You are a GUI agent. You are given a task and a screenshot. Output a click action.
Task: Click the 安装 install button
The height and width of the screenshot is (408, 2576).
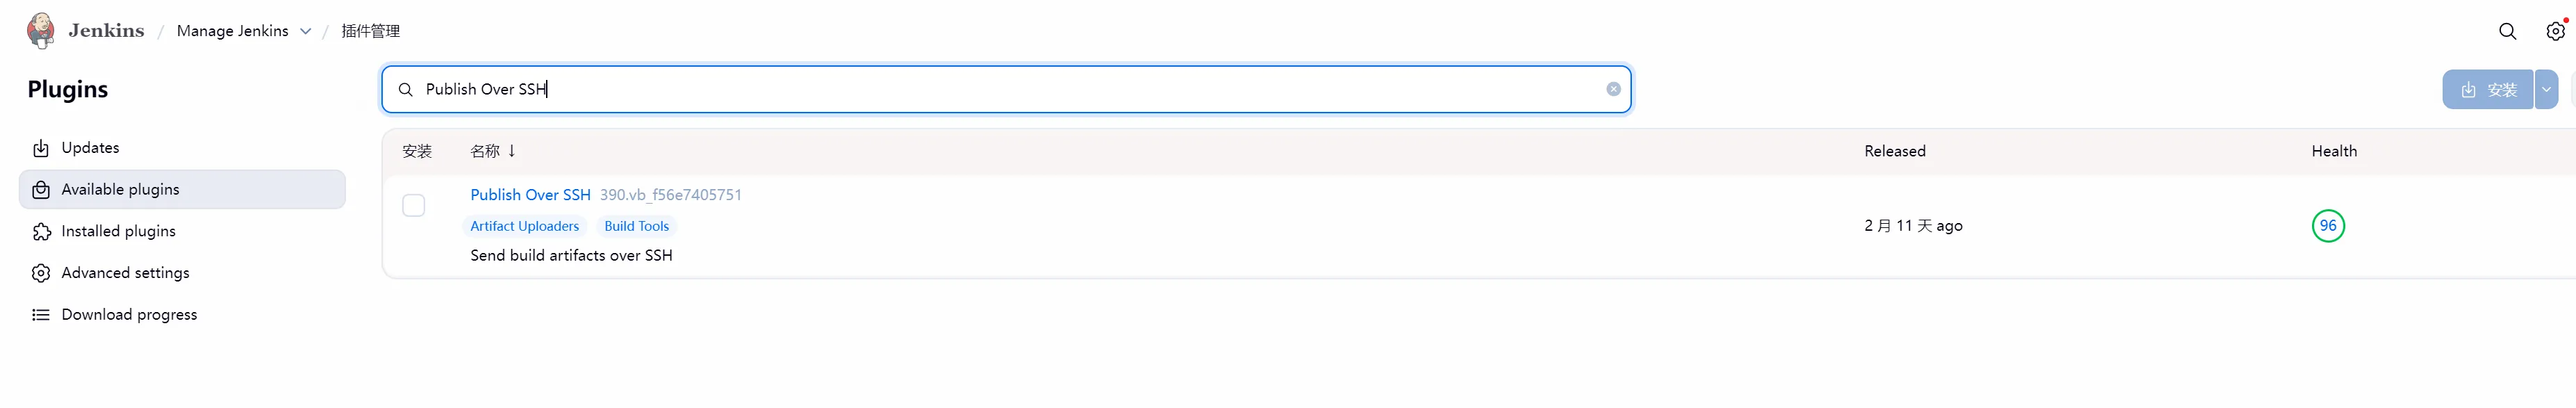click(2487, 89)
